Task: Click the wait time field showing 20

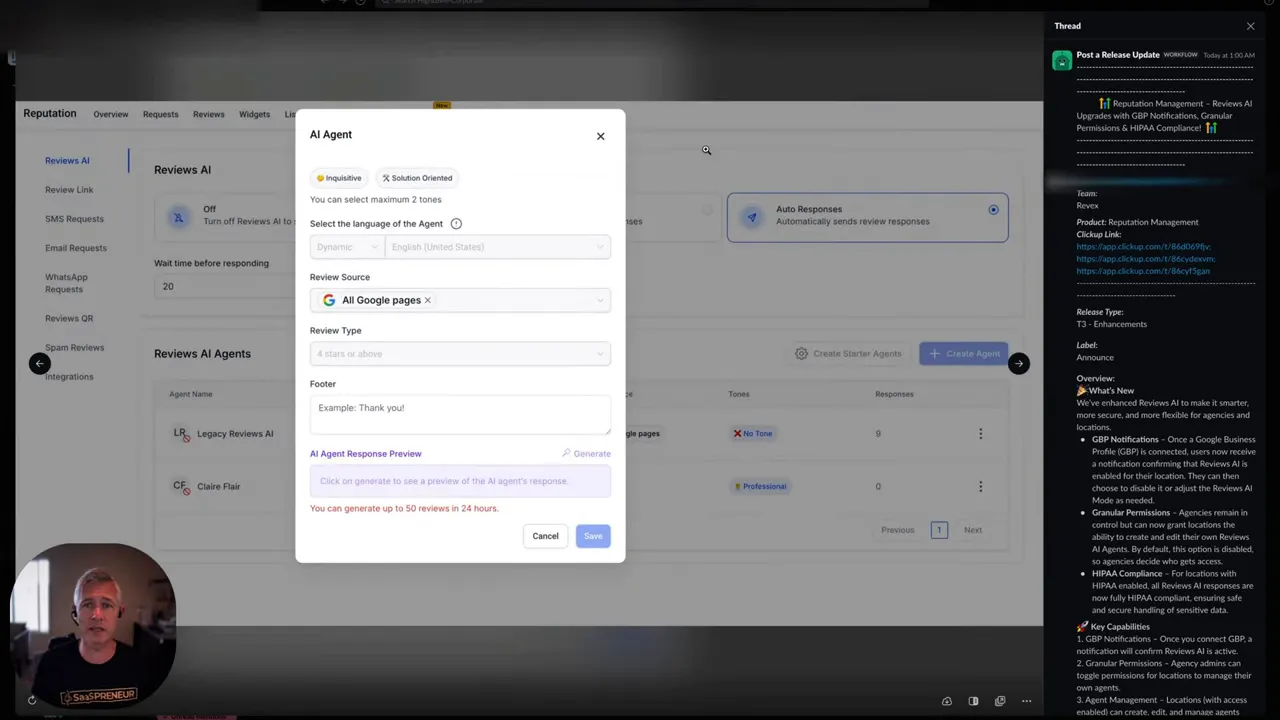Action: coord(225,287)
